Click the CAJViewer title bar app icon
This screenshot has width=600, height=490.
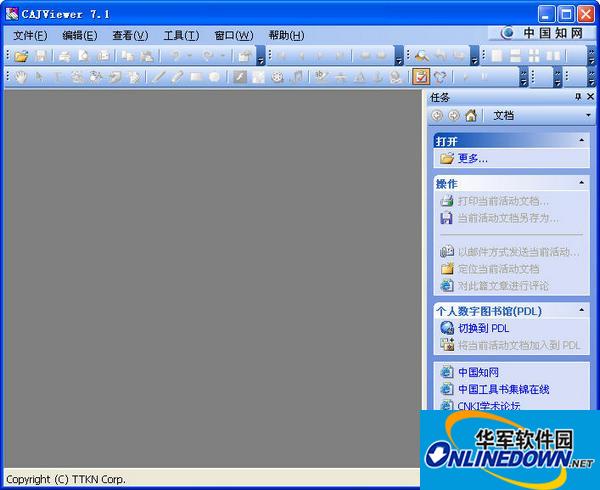click(x=12, y=14)
